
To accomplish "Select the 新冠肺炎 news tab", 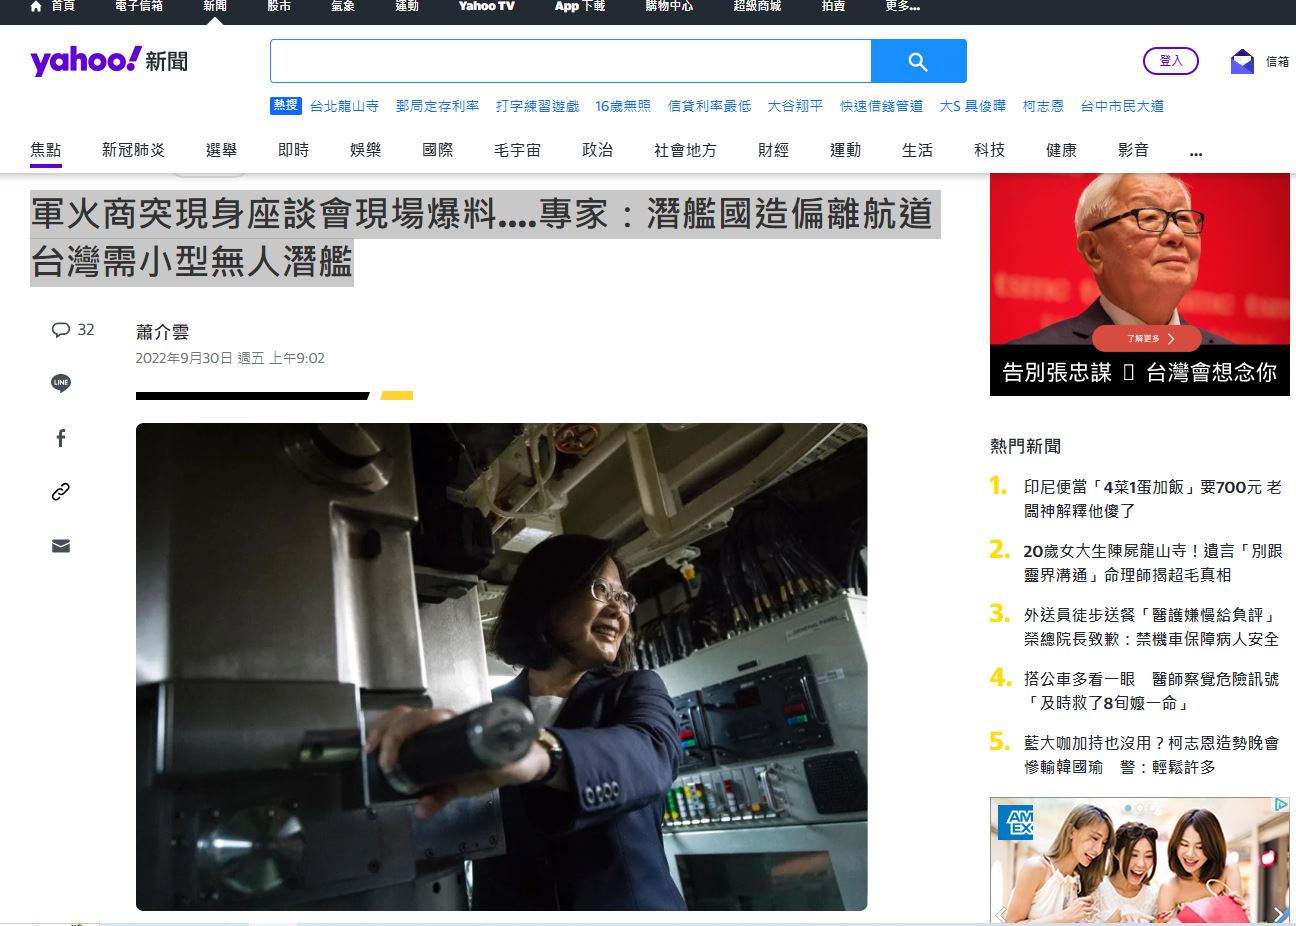I will pyautogui.click(x=134, y=150).
